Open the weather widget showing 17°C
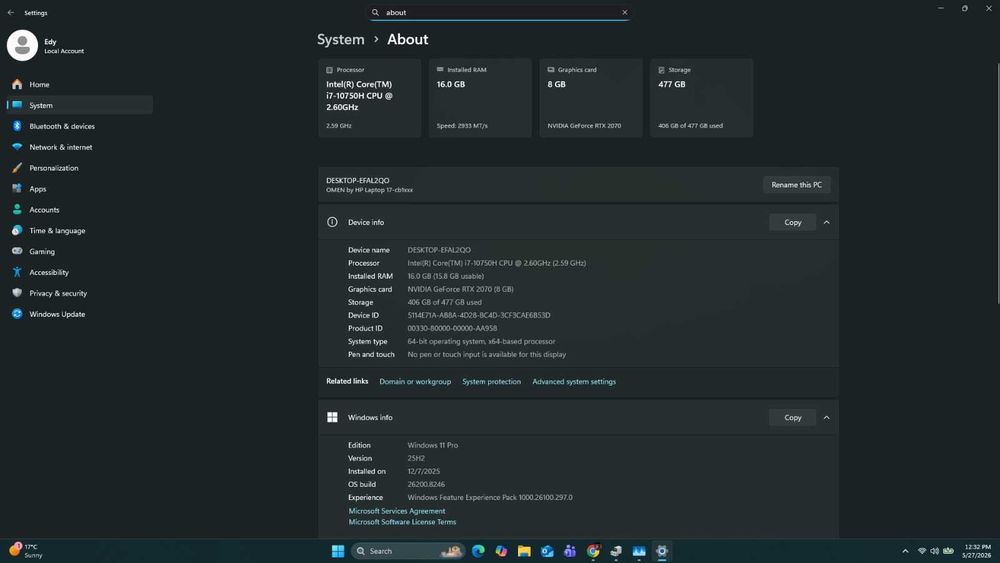The height and width of the screenshot is (563, 1000). [x=26, y=551]
